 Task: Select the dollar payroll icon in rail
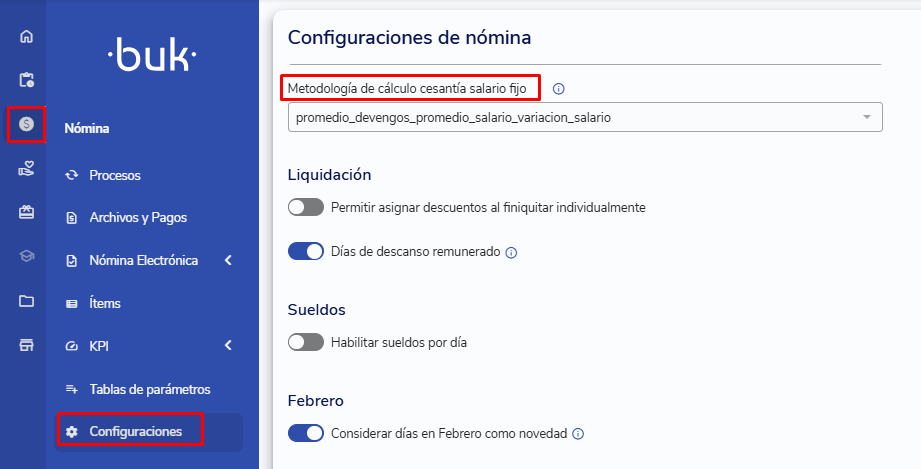pos(26,124)
